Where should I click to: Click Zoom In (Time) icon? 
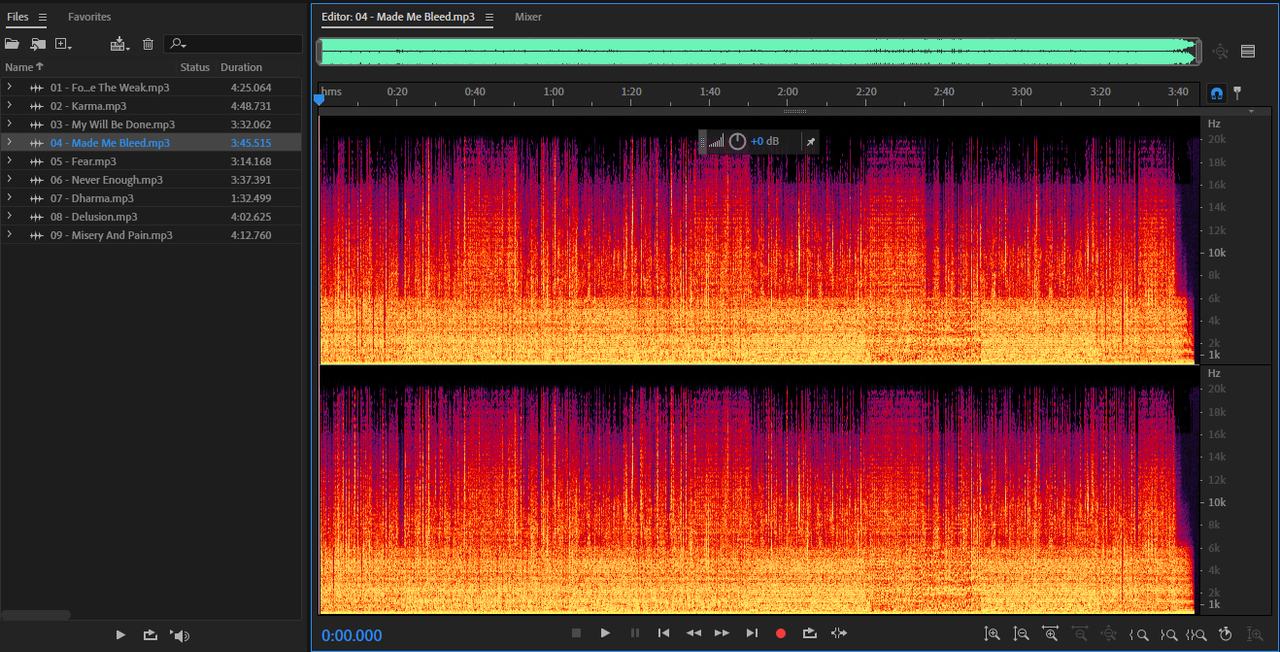(1050, 634)
